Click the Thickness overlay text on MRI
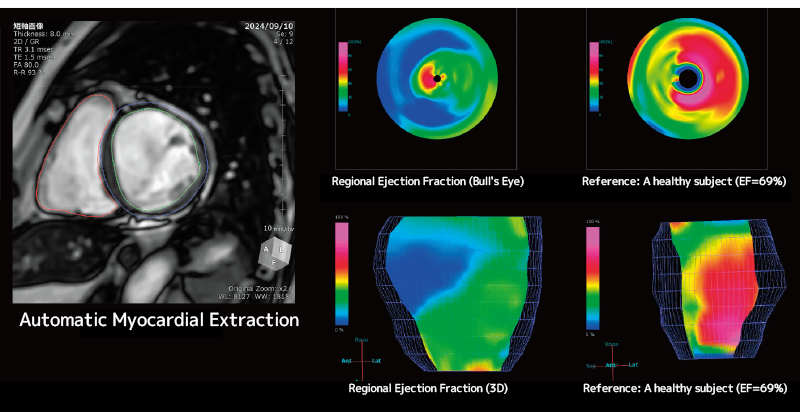Viewport: 800px width, 420px height. click(x=41, y=32)
